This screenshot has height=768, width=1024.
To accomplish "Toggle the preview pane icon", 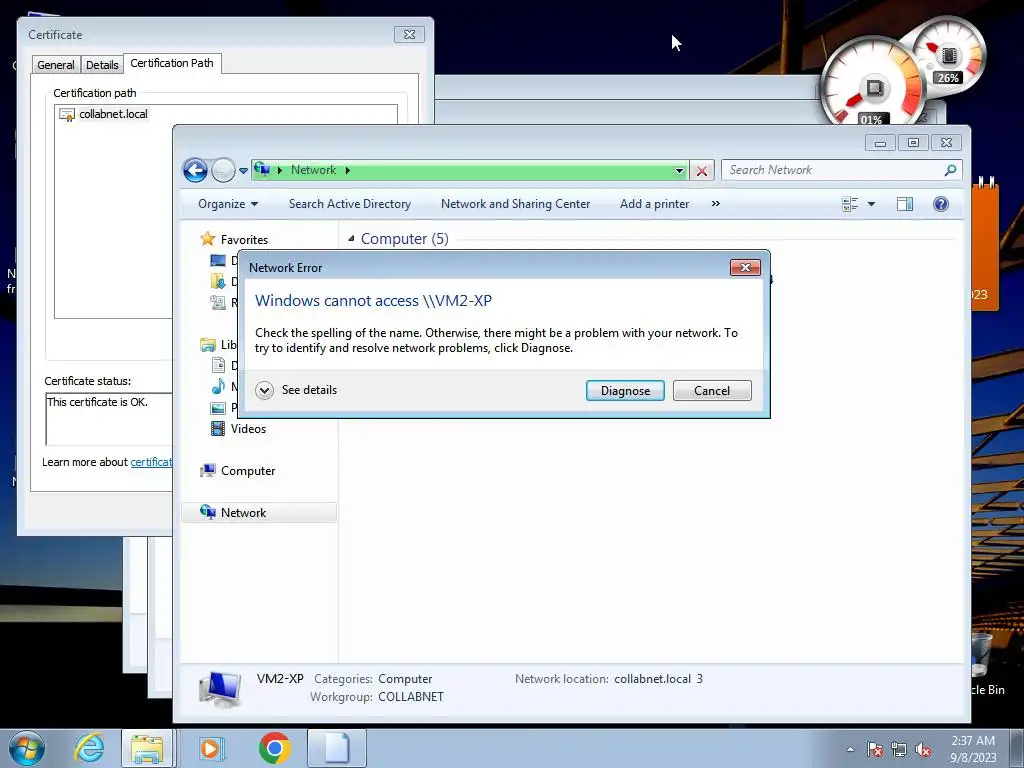I will pyautogui.click(x=904, y=204).
